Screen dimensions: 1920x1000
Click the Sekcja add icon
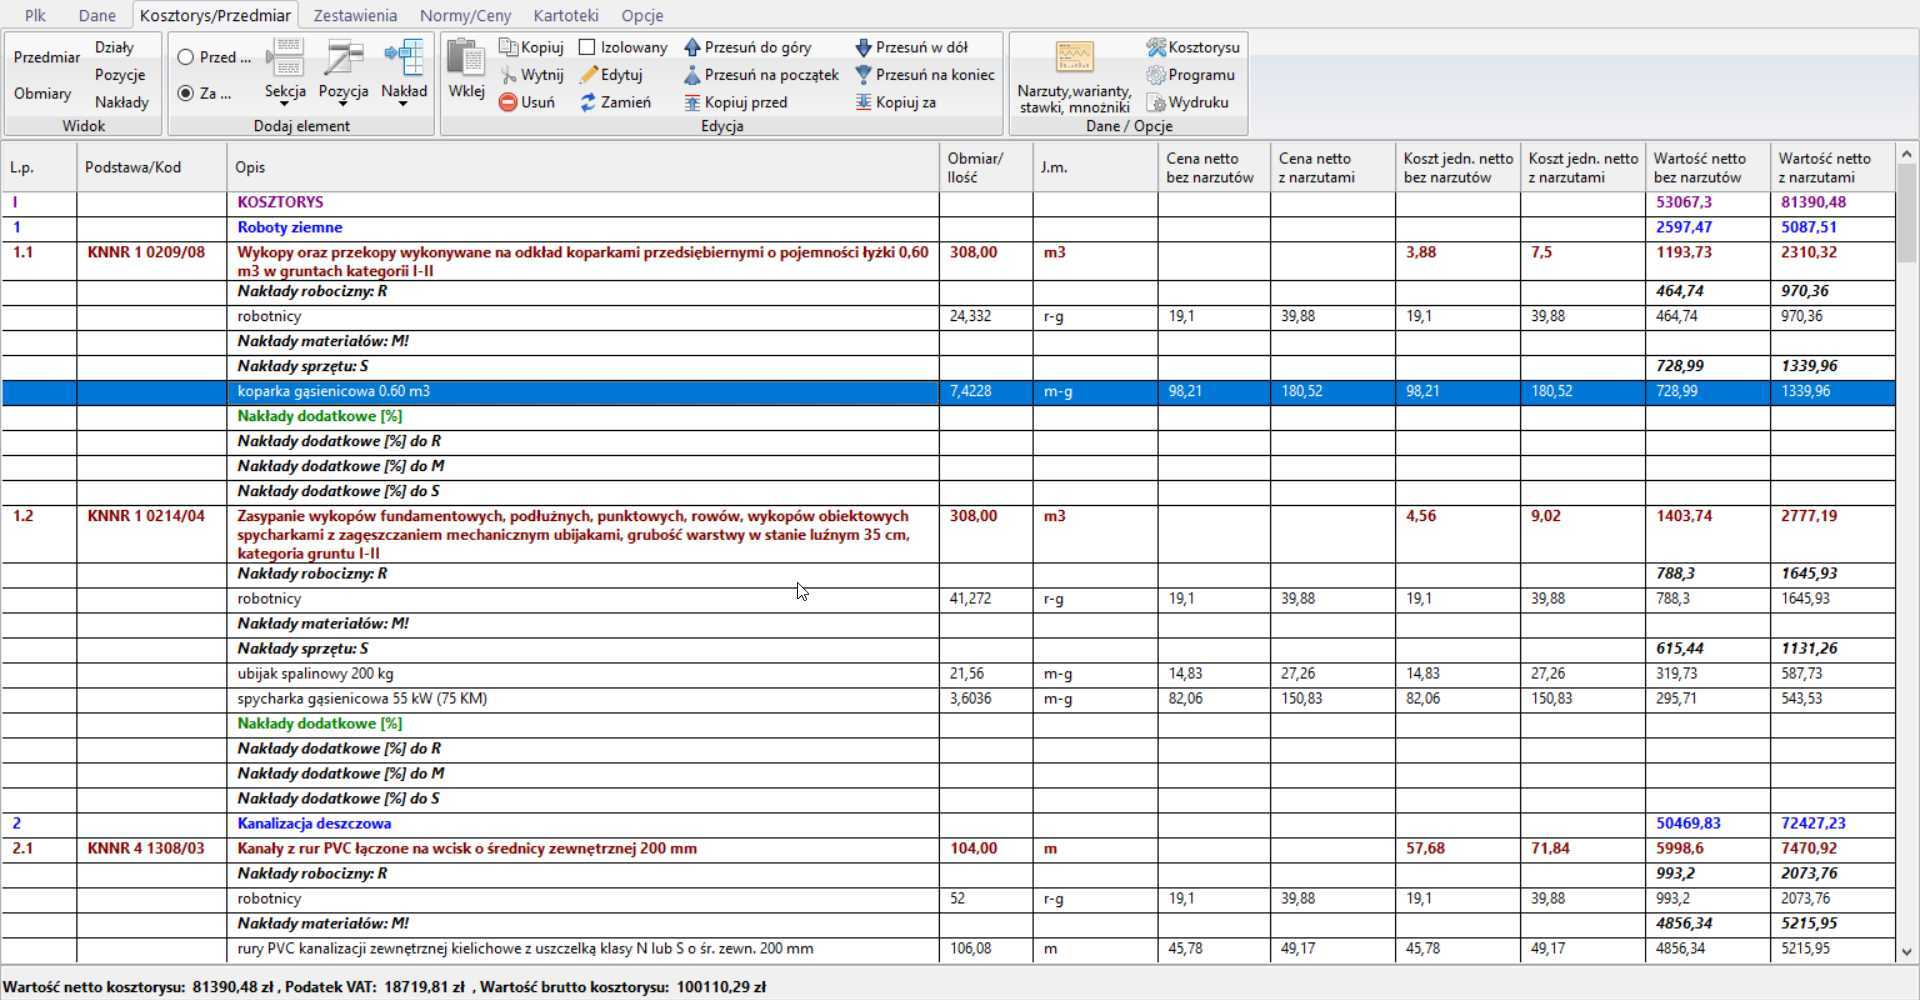pyautogui.click(x=286, y=58)
